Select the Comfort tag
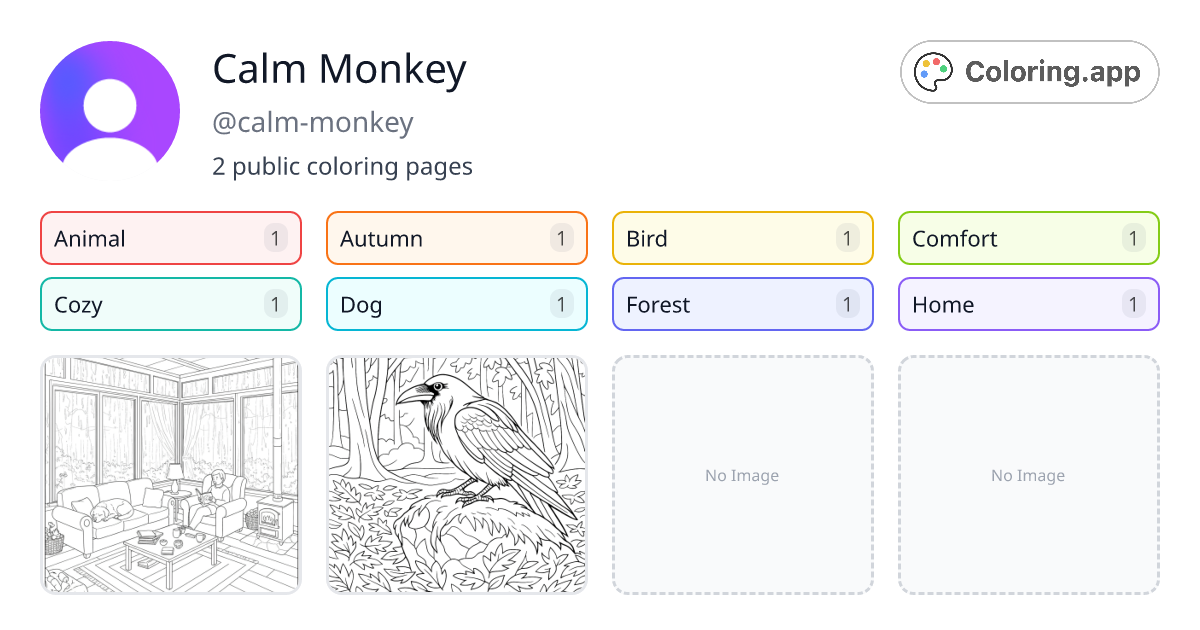The height and width of the screenshot is (630, 1200). (1028, 238)
